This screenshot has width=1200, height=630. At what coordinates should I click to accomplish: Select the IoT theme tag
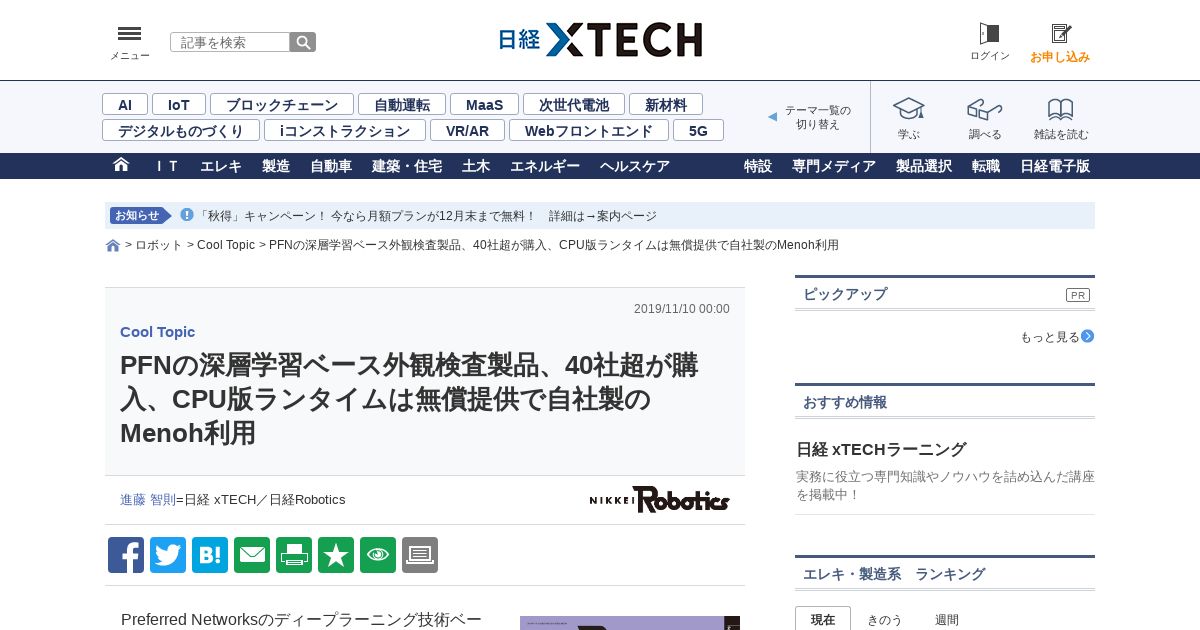[x=179, y=104]
